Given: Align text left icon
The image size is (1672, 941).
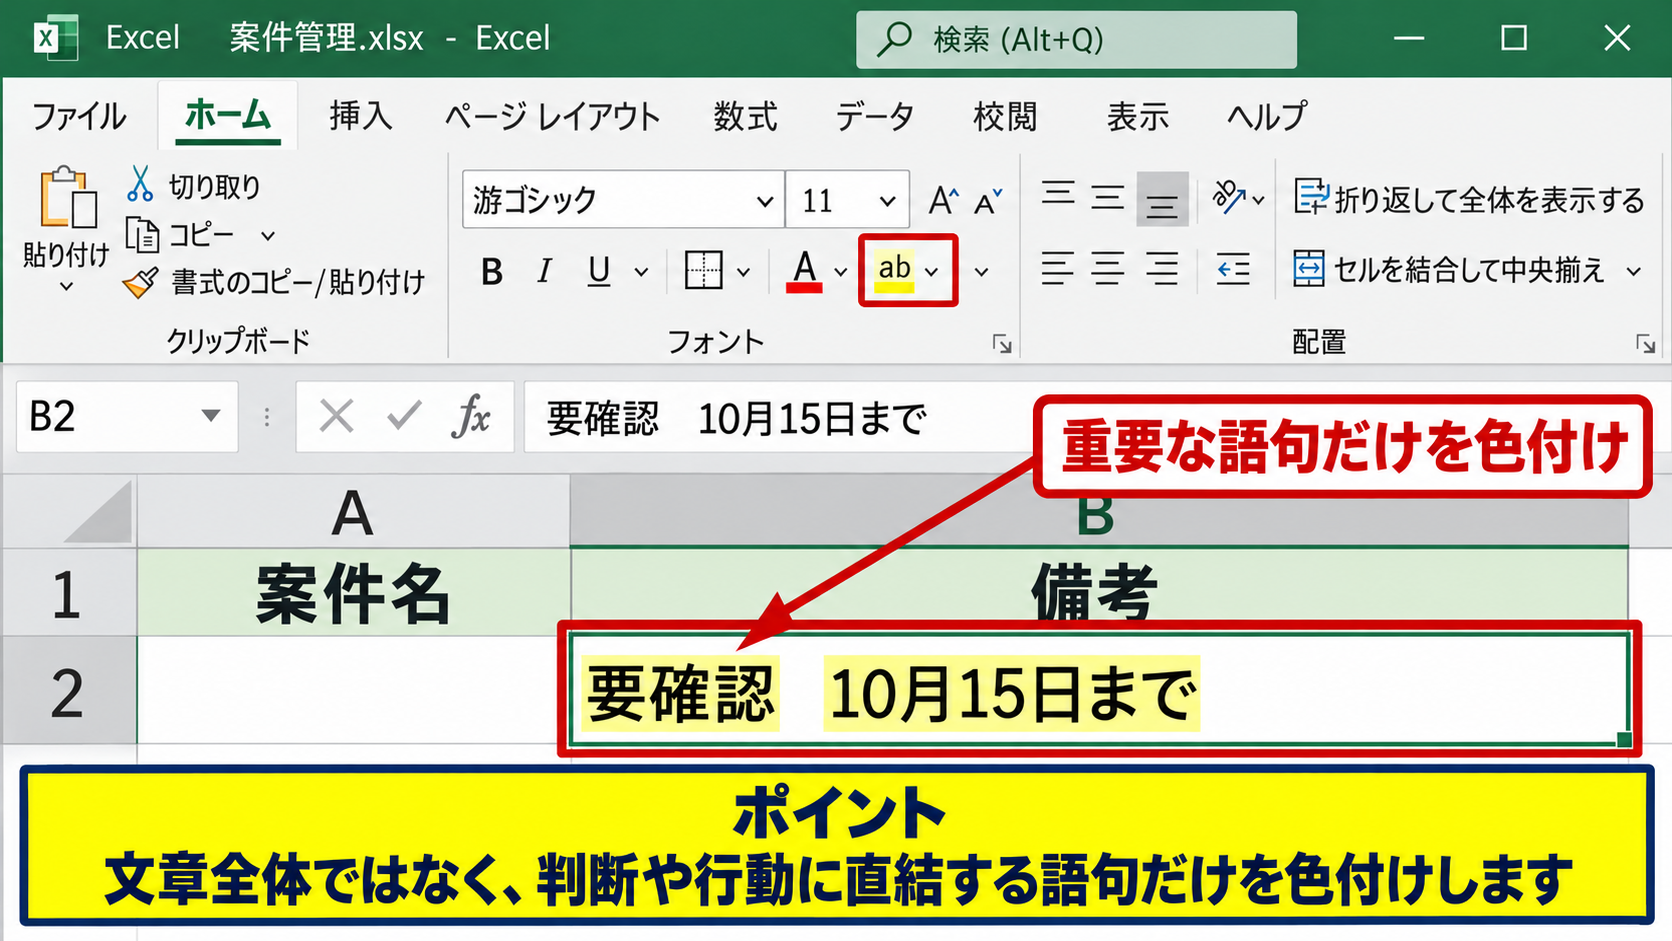Looking at the screenshot, I should (x=1057, y=269).
